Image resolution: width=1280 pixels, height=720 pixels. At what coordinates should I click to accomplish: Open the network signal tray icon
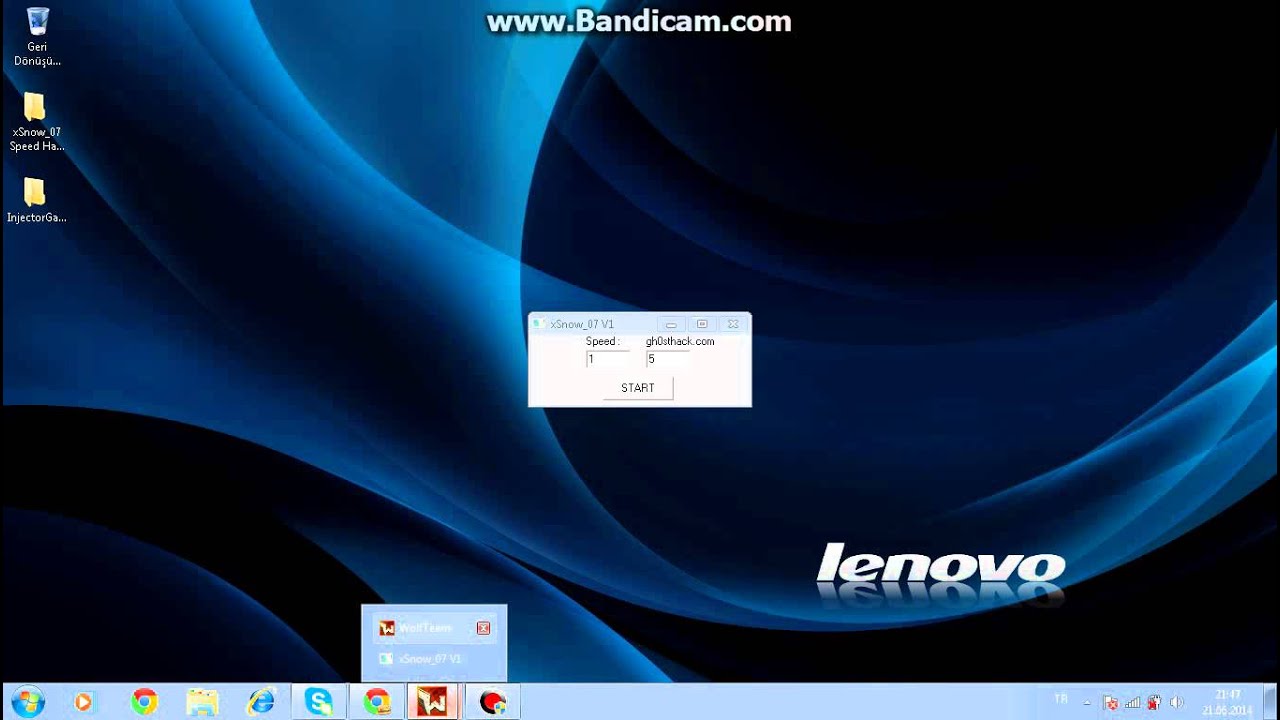coord(1132,703)
